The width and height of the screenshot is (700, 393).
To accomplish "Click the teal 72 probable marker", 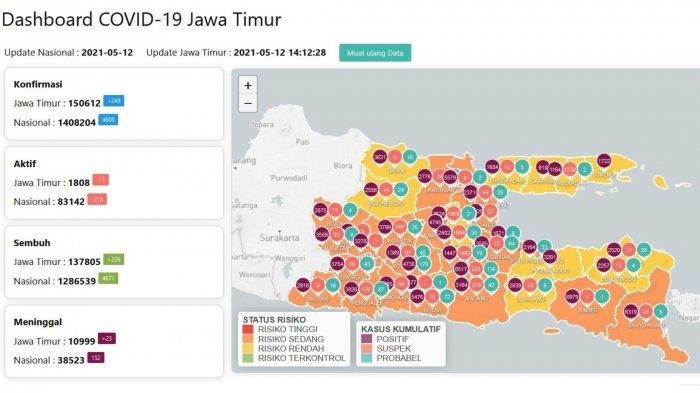I will [x=447, y=297].
